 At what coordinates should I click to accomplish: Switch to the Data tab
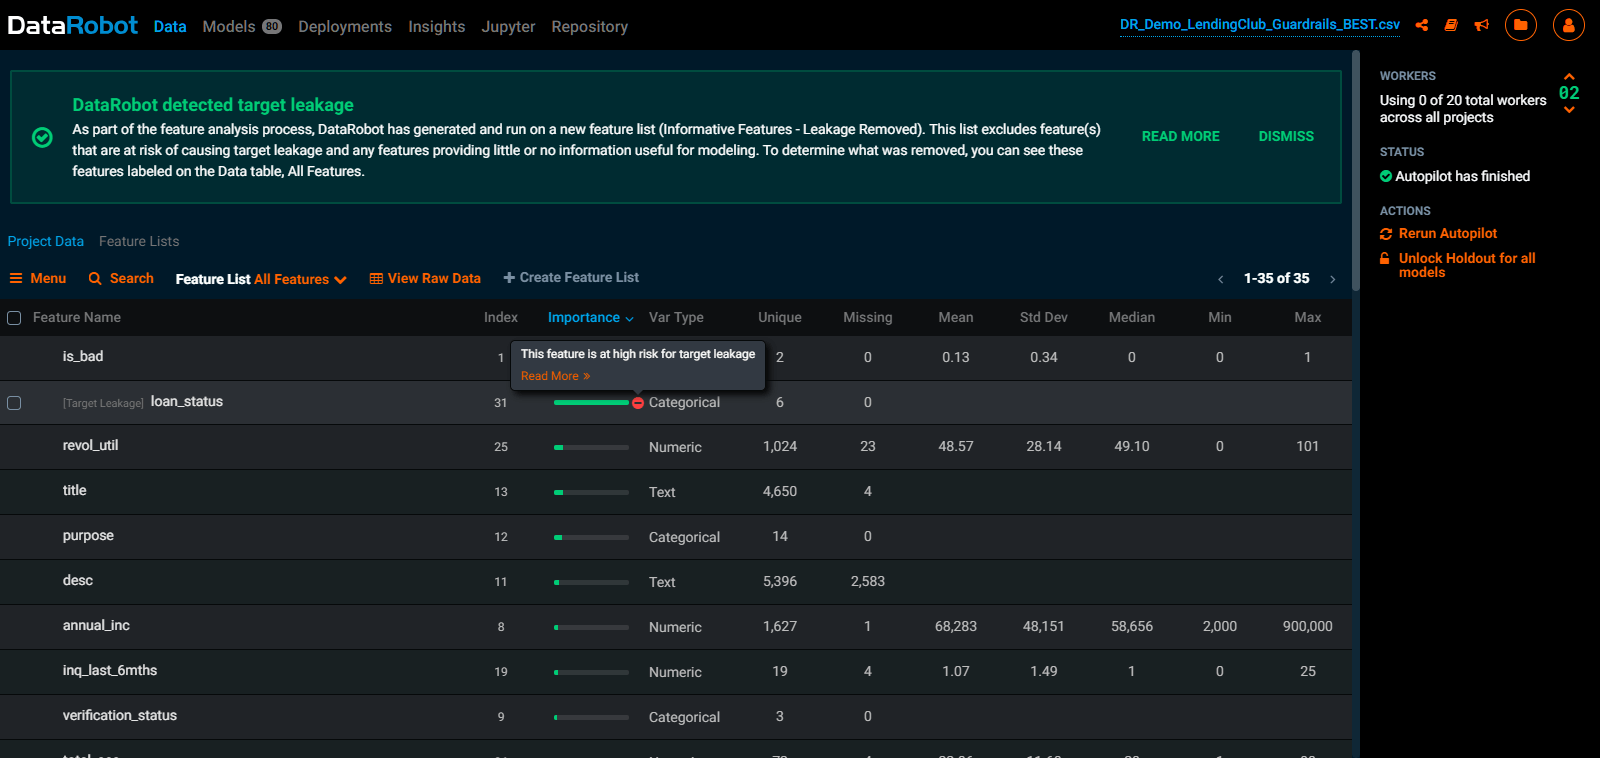(170, 27)
